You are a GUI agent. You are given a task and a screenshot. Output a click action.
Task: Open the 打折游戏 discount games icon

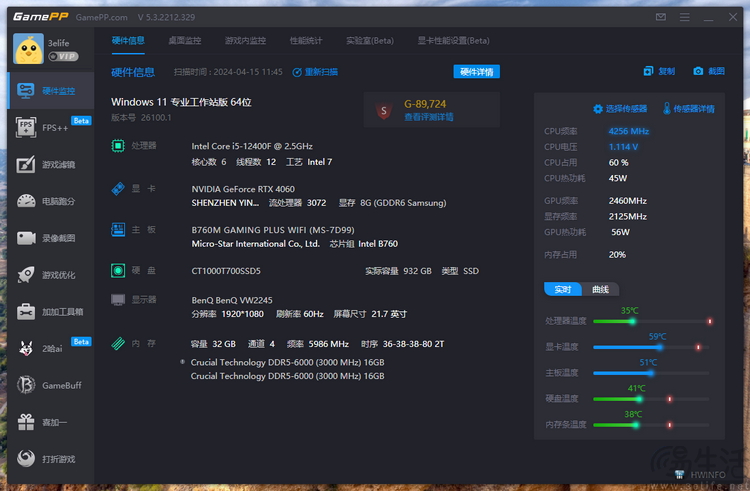26,458
